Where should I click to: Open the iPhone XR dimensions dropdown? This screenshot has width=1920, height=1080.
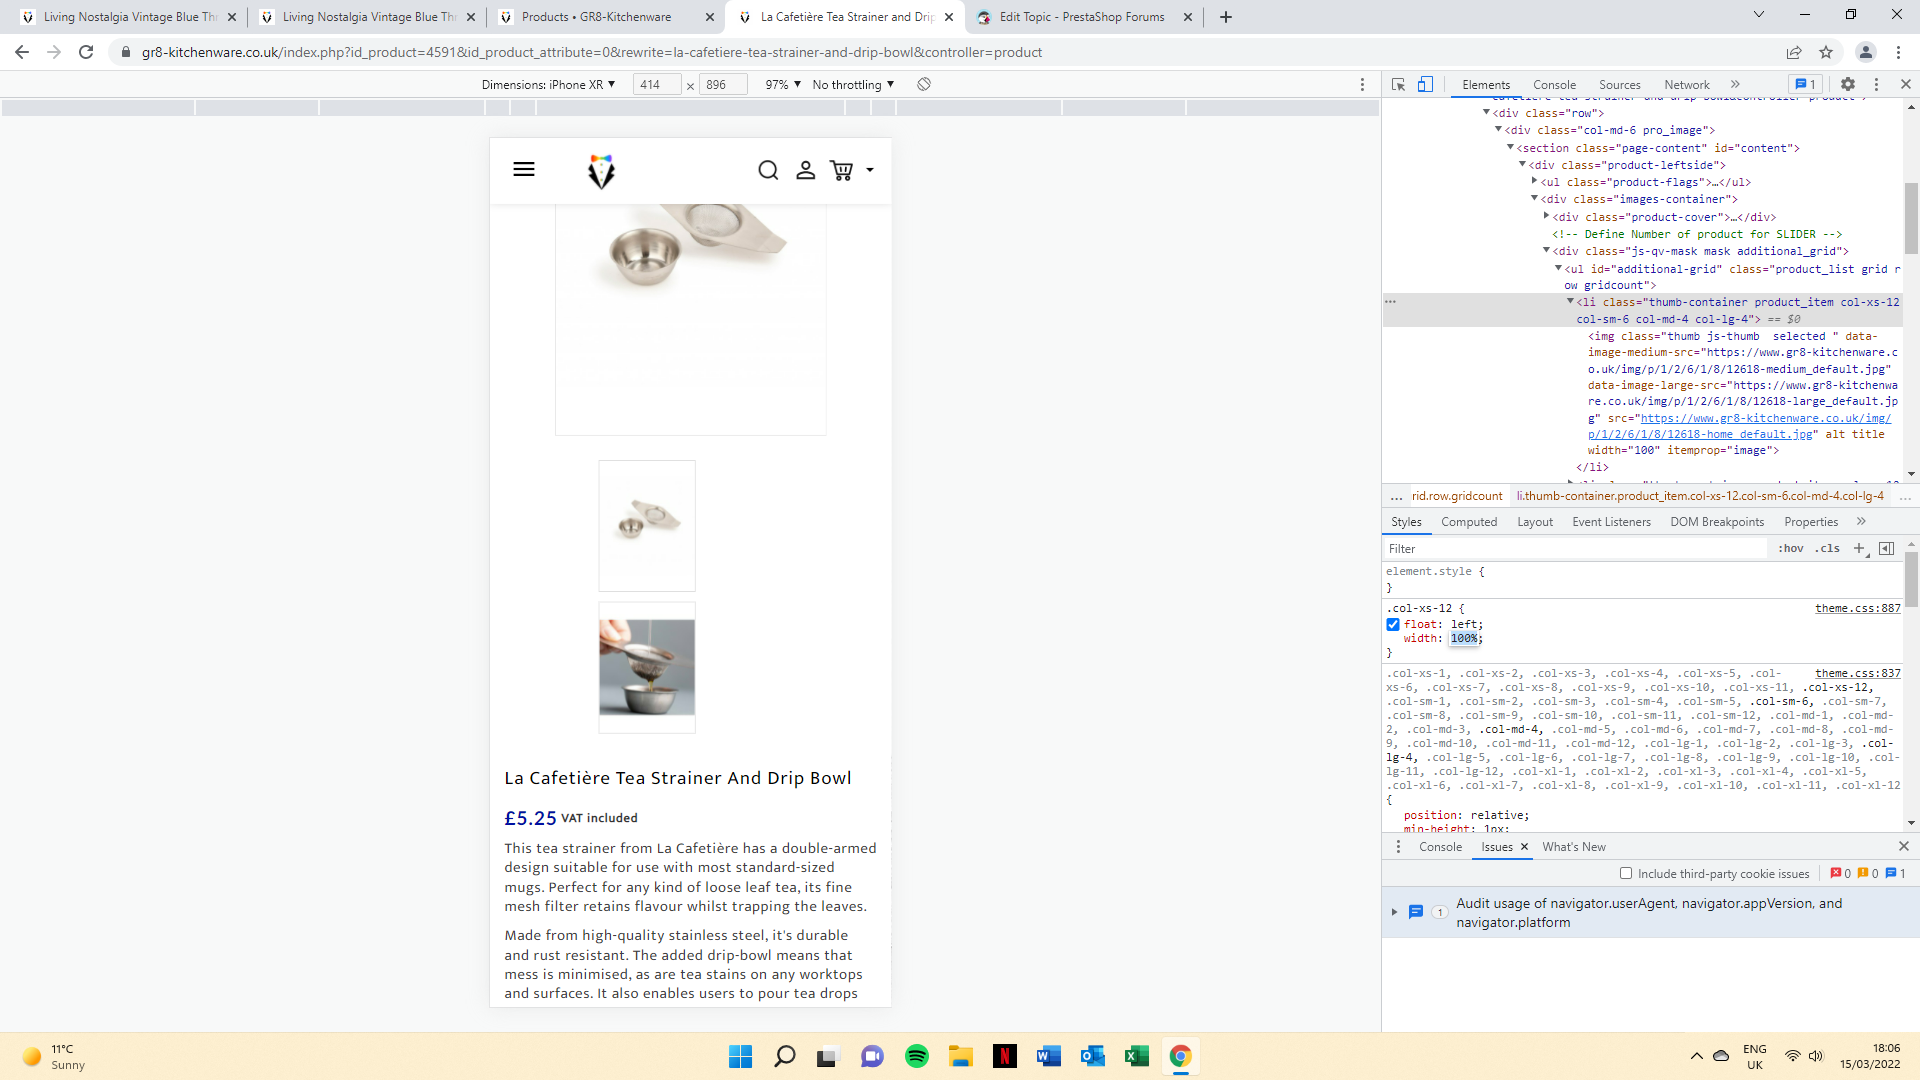[x=548, y=85]
